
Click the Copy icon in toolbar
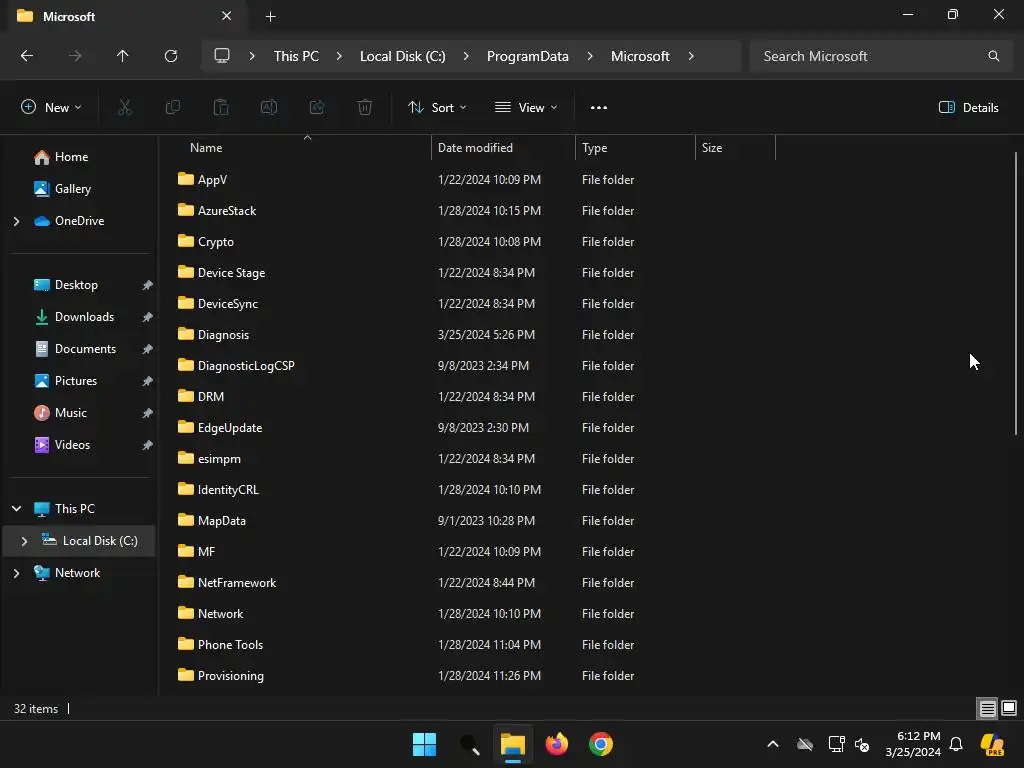[x=173, y=108]
